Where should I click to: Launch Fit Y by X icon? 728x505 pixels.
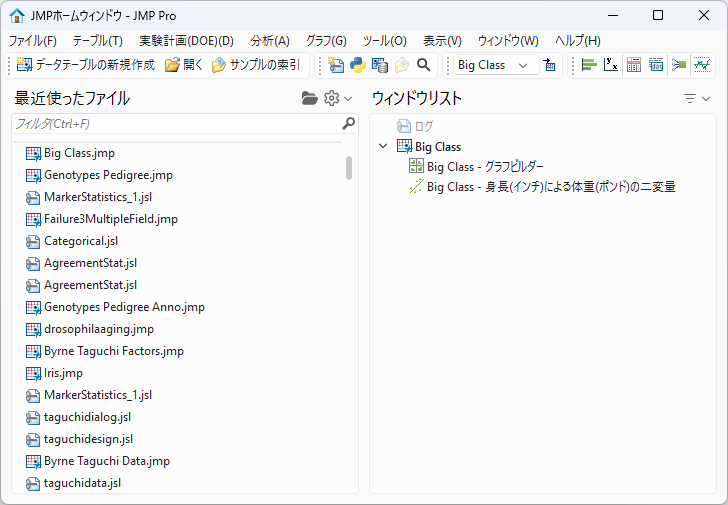click(611, 65)
